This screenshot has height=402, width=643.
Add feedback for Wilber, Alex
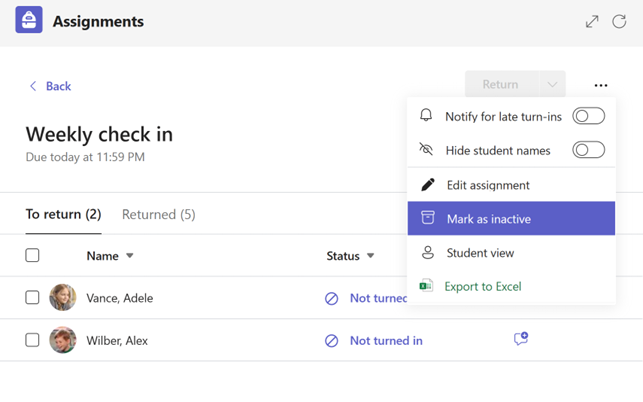tap(521, 339)
